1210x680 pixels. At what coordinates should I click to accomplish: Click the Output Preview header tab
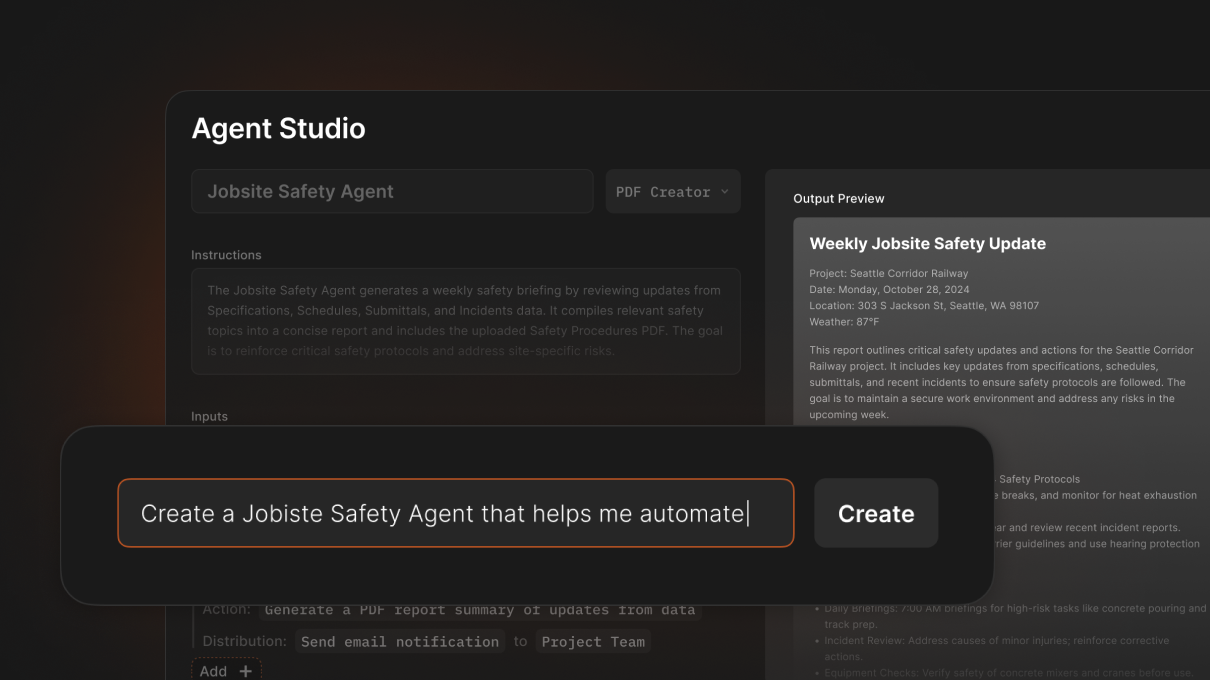[838, 198]
